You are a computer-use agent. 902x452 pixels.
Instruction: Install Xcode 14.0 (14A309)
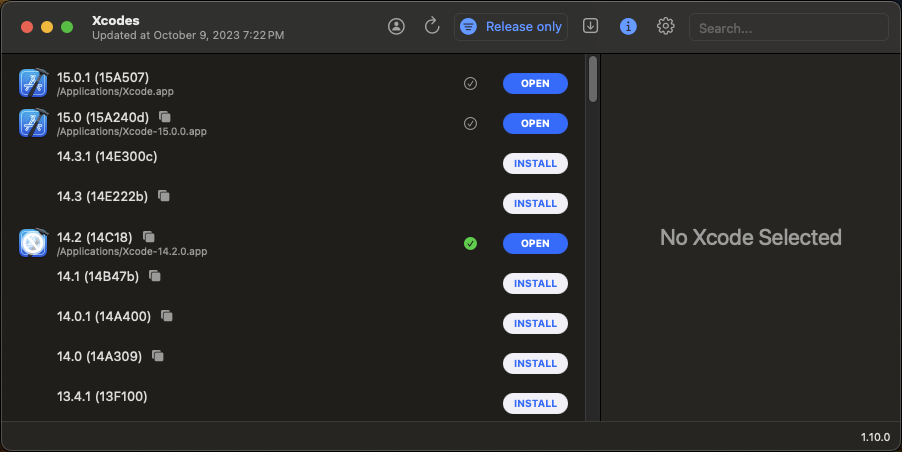pyautogui.click(x=535, y=363)
